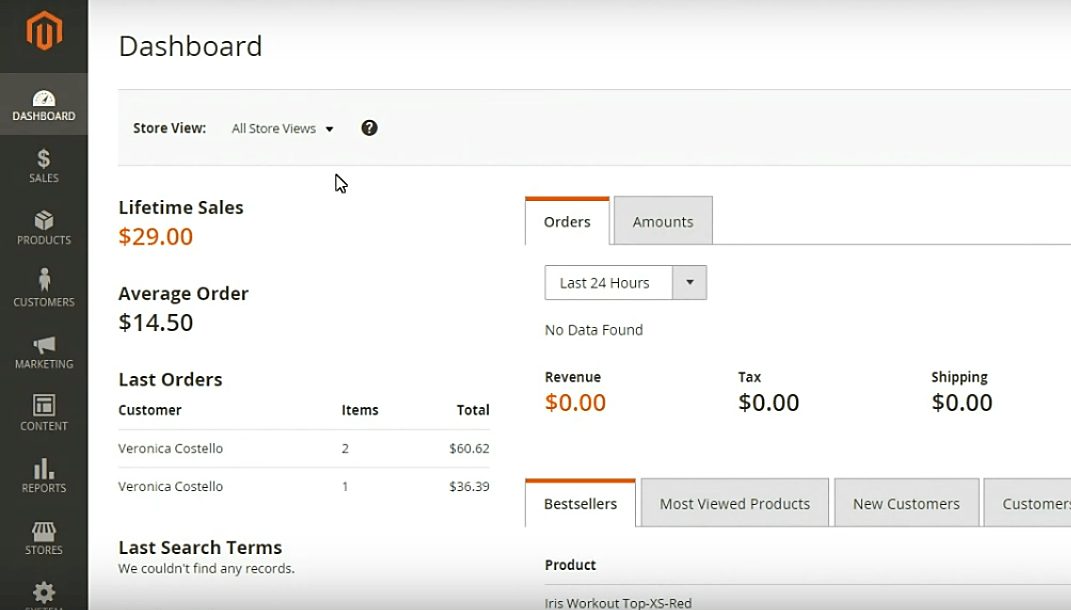Select the New Customers tab
The image size is (1071, 610).
906,503
